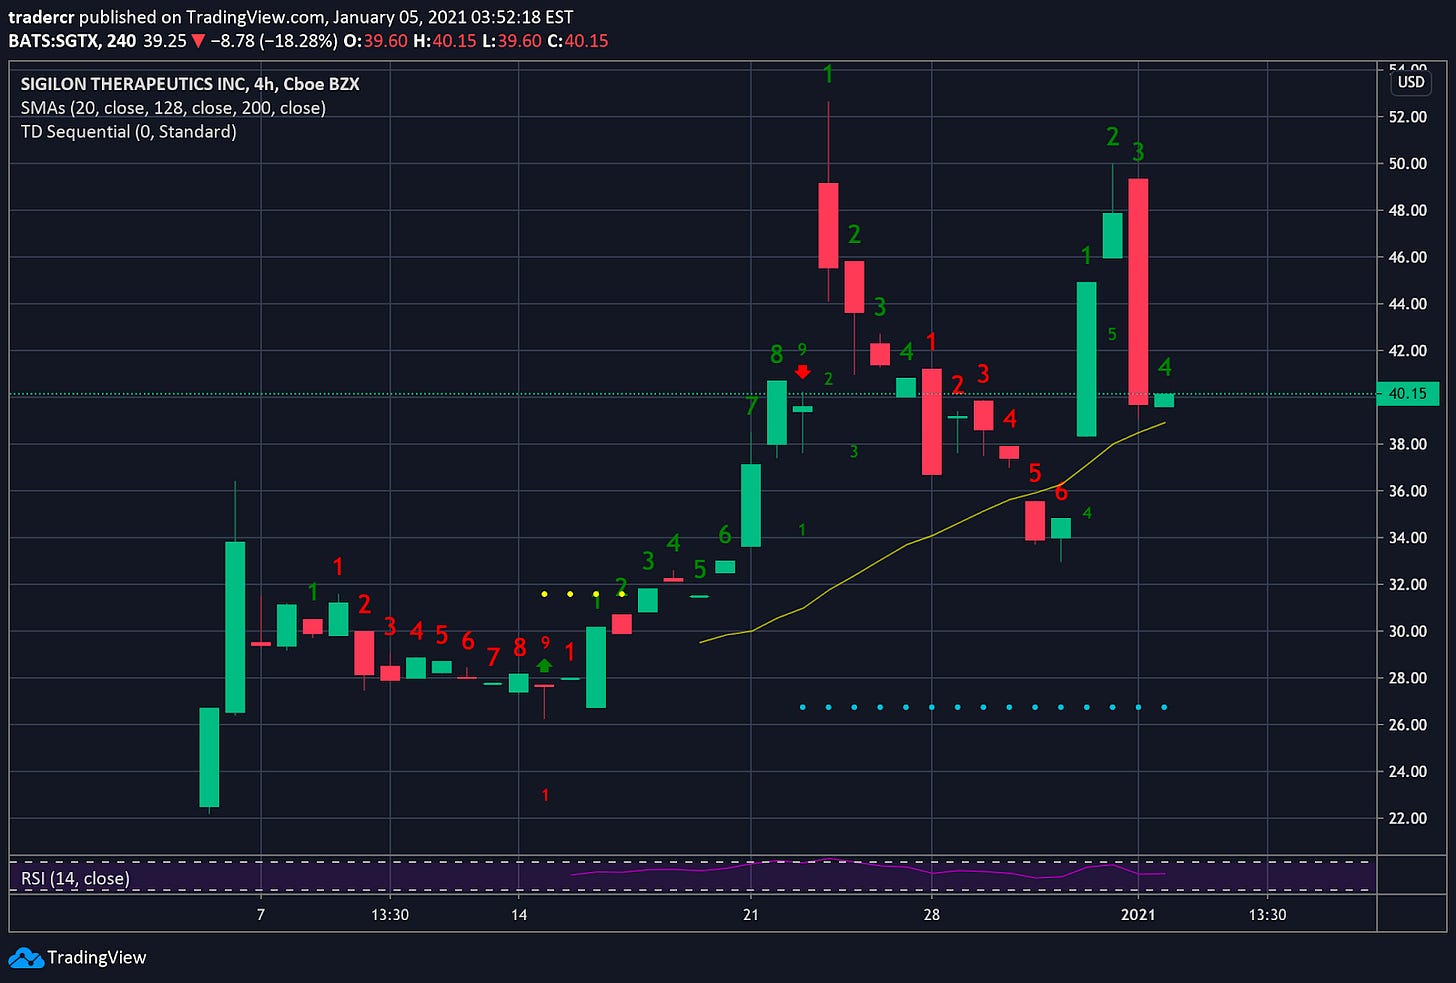The height and width of the screenshot is (983, 1456).
Task: Select the SMAs (20, close, 128, close, 200, close) legend
Action: coord(173,108)
